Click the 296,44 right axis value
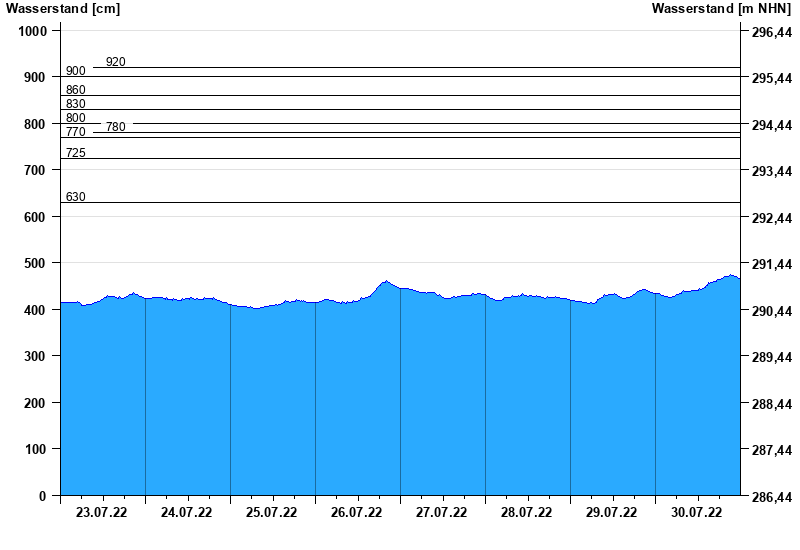The width and height of the screenshot is (800, 550). click(x=772, y=33)
